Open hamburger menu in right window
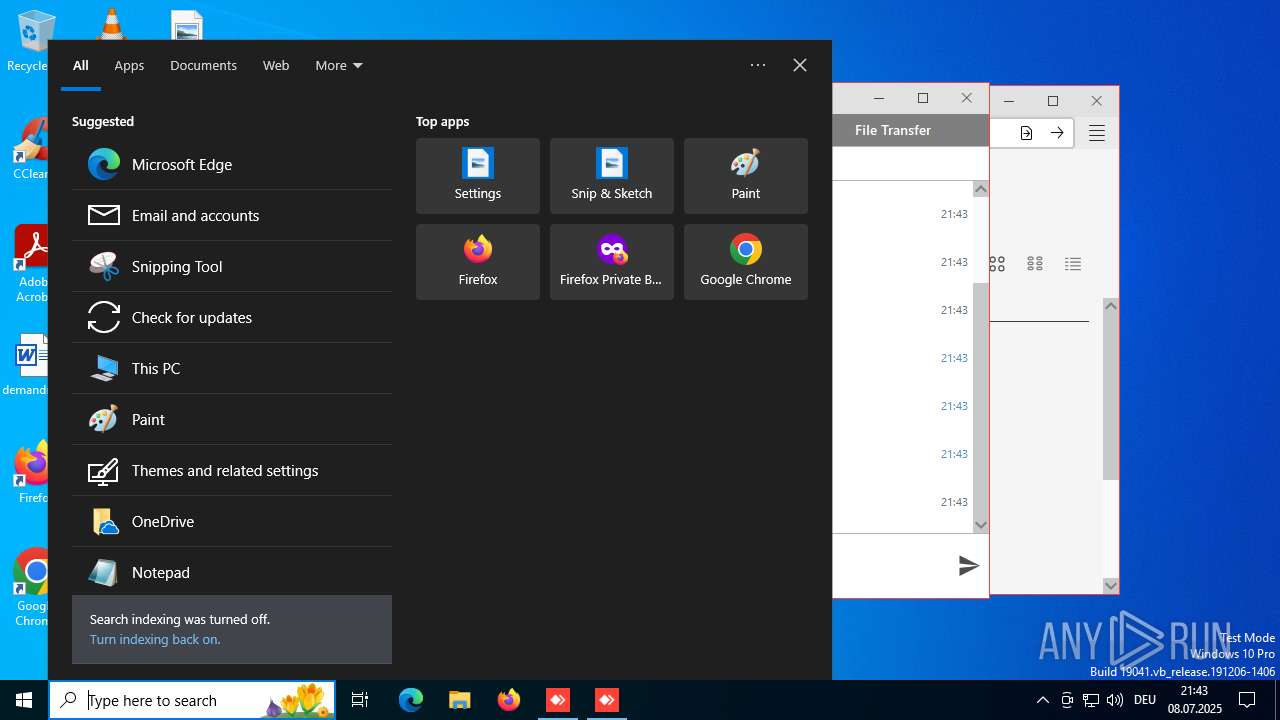This screenshot has height=720, width=1280. (x=1097, y=133)
